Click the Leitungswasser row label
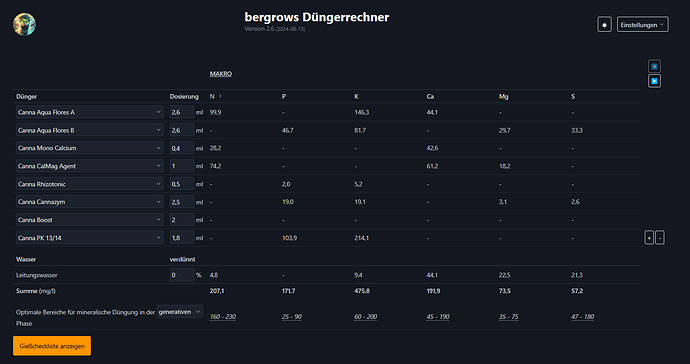The height and width of the screenshot is (364, 690). pos(37,275)
